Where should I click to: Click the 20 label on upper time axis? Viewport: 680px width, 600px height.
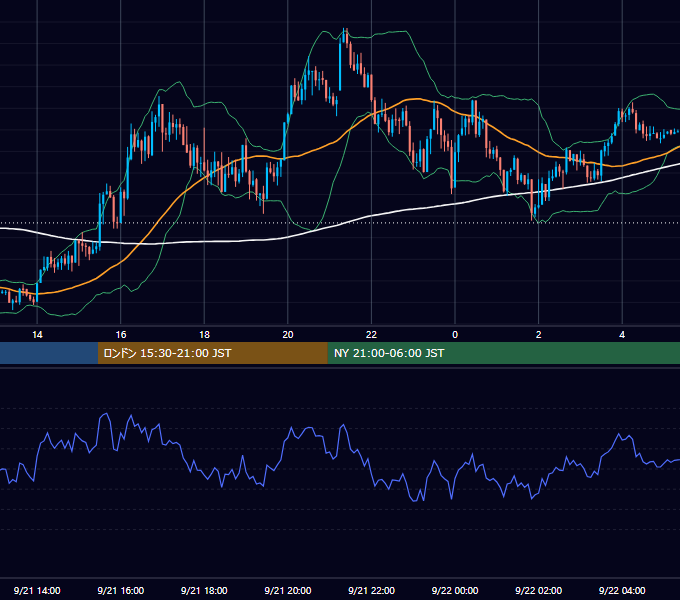[x=288, y=335]
